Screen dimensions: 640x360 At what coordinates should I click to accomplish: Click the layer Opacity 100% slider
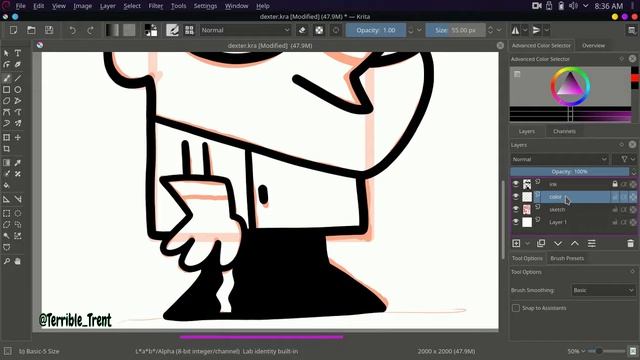pyautogui.click(x=570, y=172)
